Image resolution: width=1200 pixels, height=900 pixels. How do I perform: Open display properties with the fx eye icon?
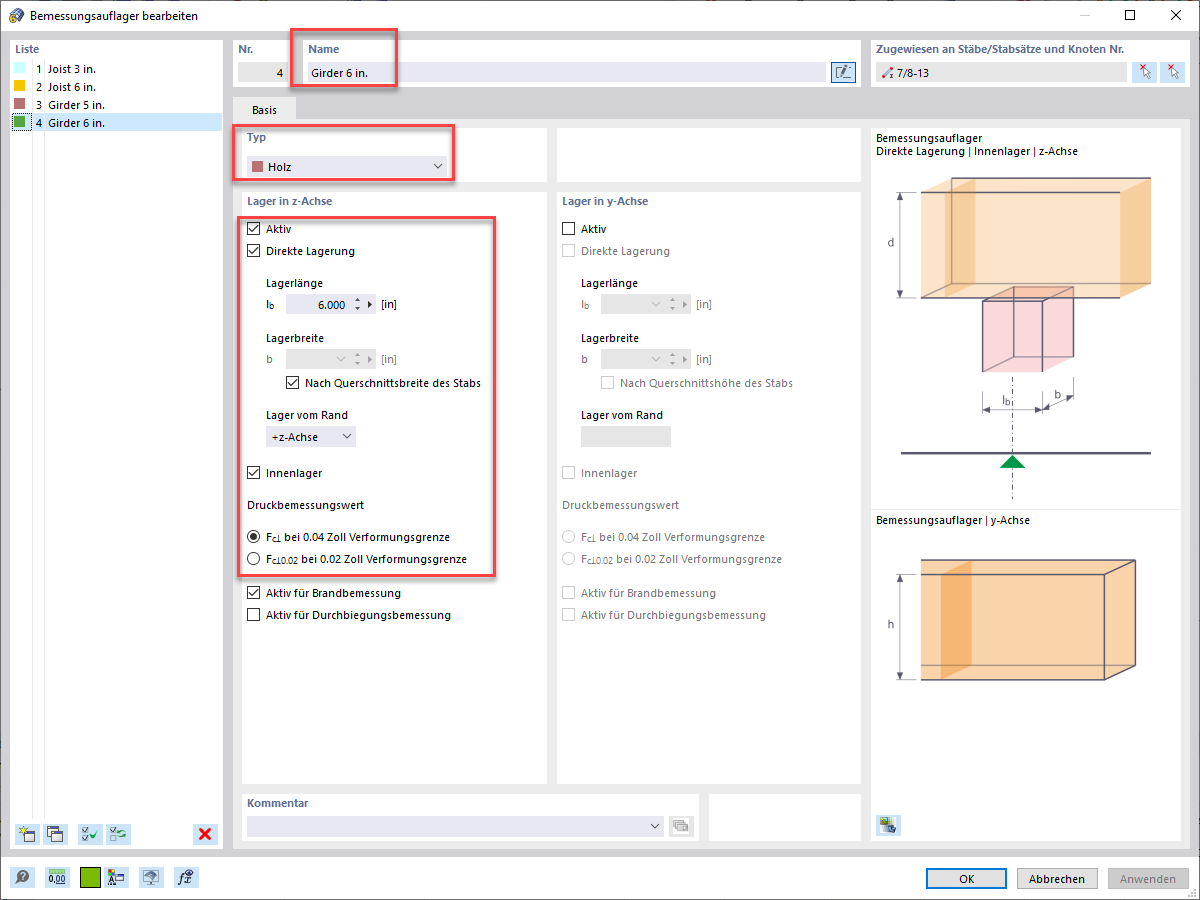(185, 877)
